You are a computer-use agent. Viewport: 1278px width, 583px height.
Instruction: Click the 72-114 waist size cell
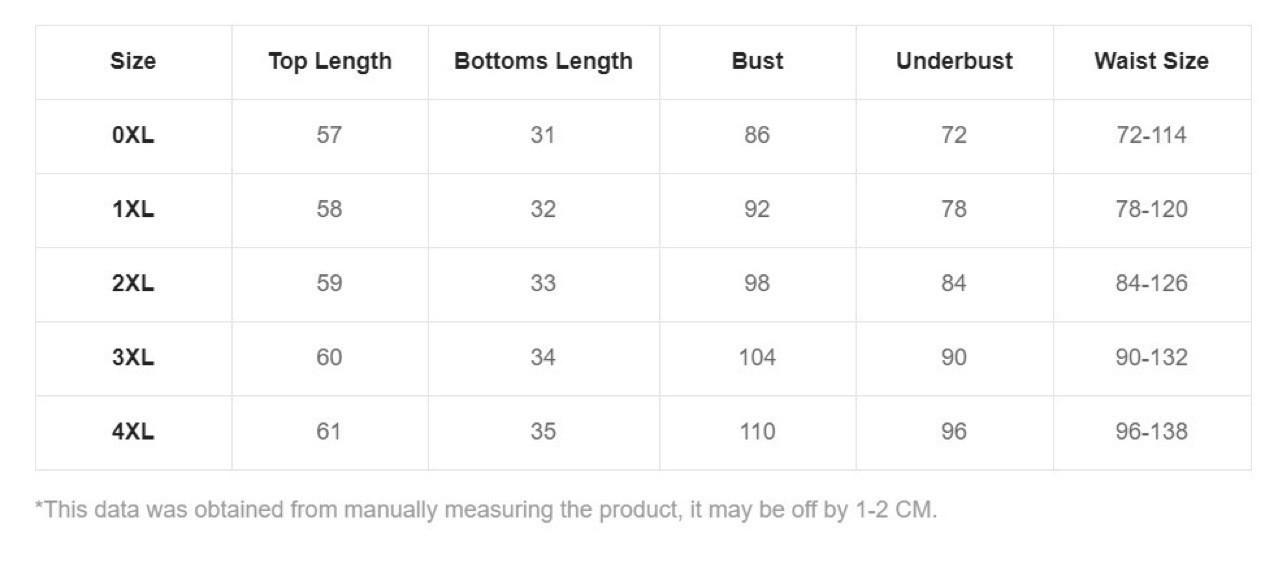pos(1151,135)
